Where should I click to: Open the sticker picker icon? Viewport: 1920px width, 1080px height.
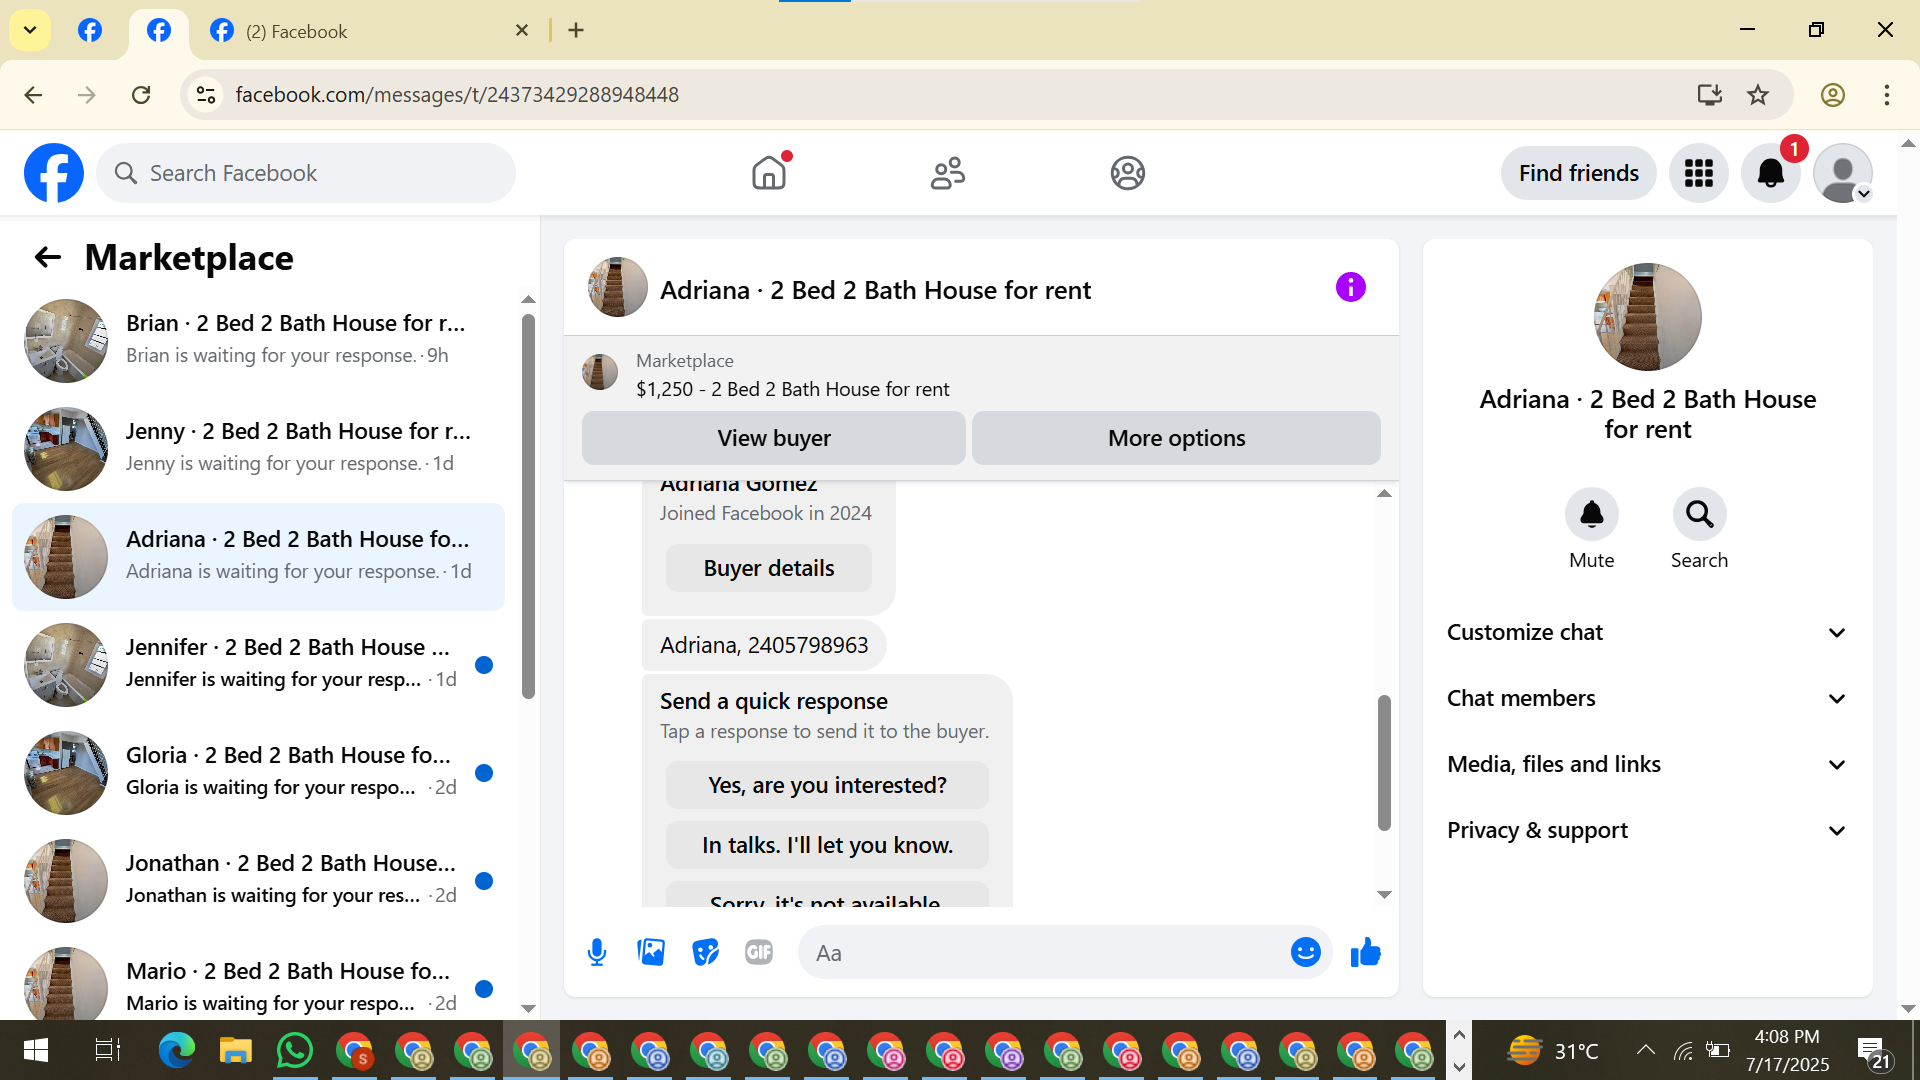705,952
